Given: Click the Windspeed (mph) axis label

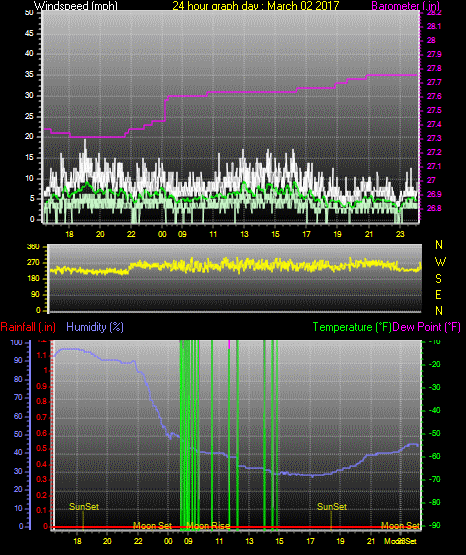Looking at the screenshot, I should tap(75, 5).
